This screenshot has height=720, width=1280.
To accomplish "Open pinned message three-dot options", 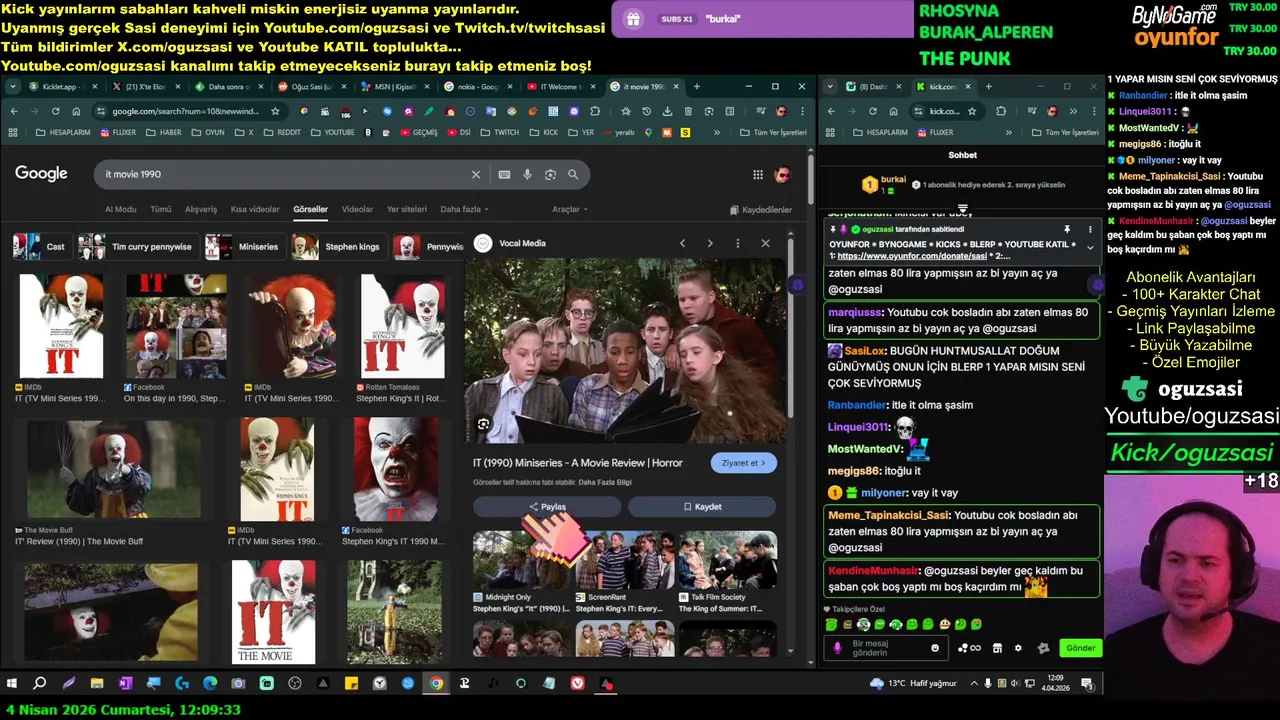I will click(x=1090, y=229).
